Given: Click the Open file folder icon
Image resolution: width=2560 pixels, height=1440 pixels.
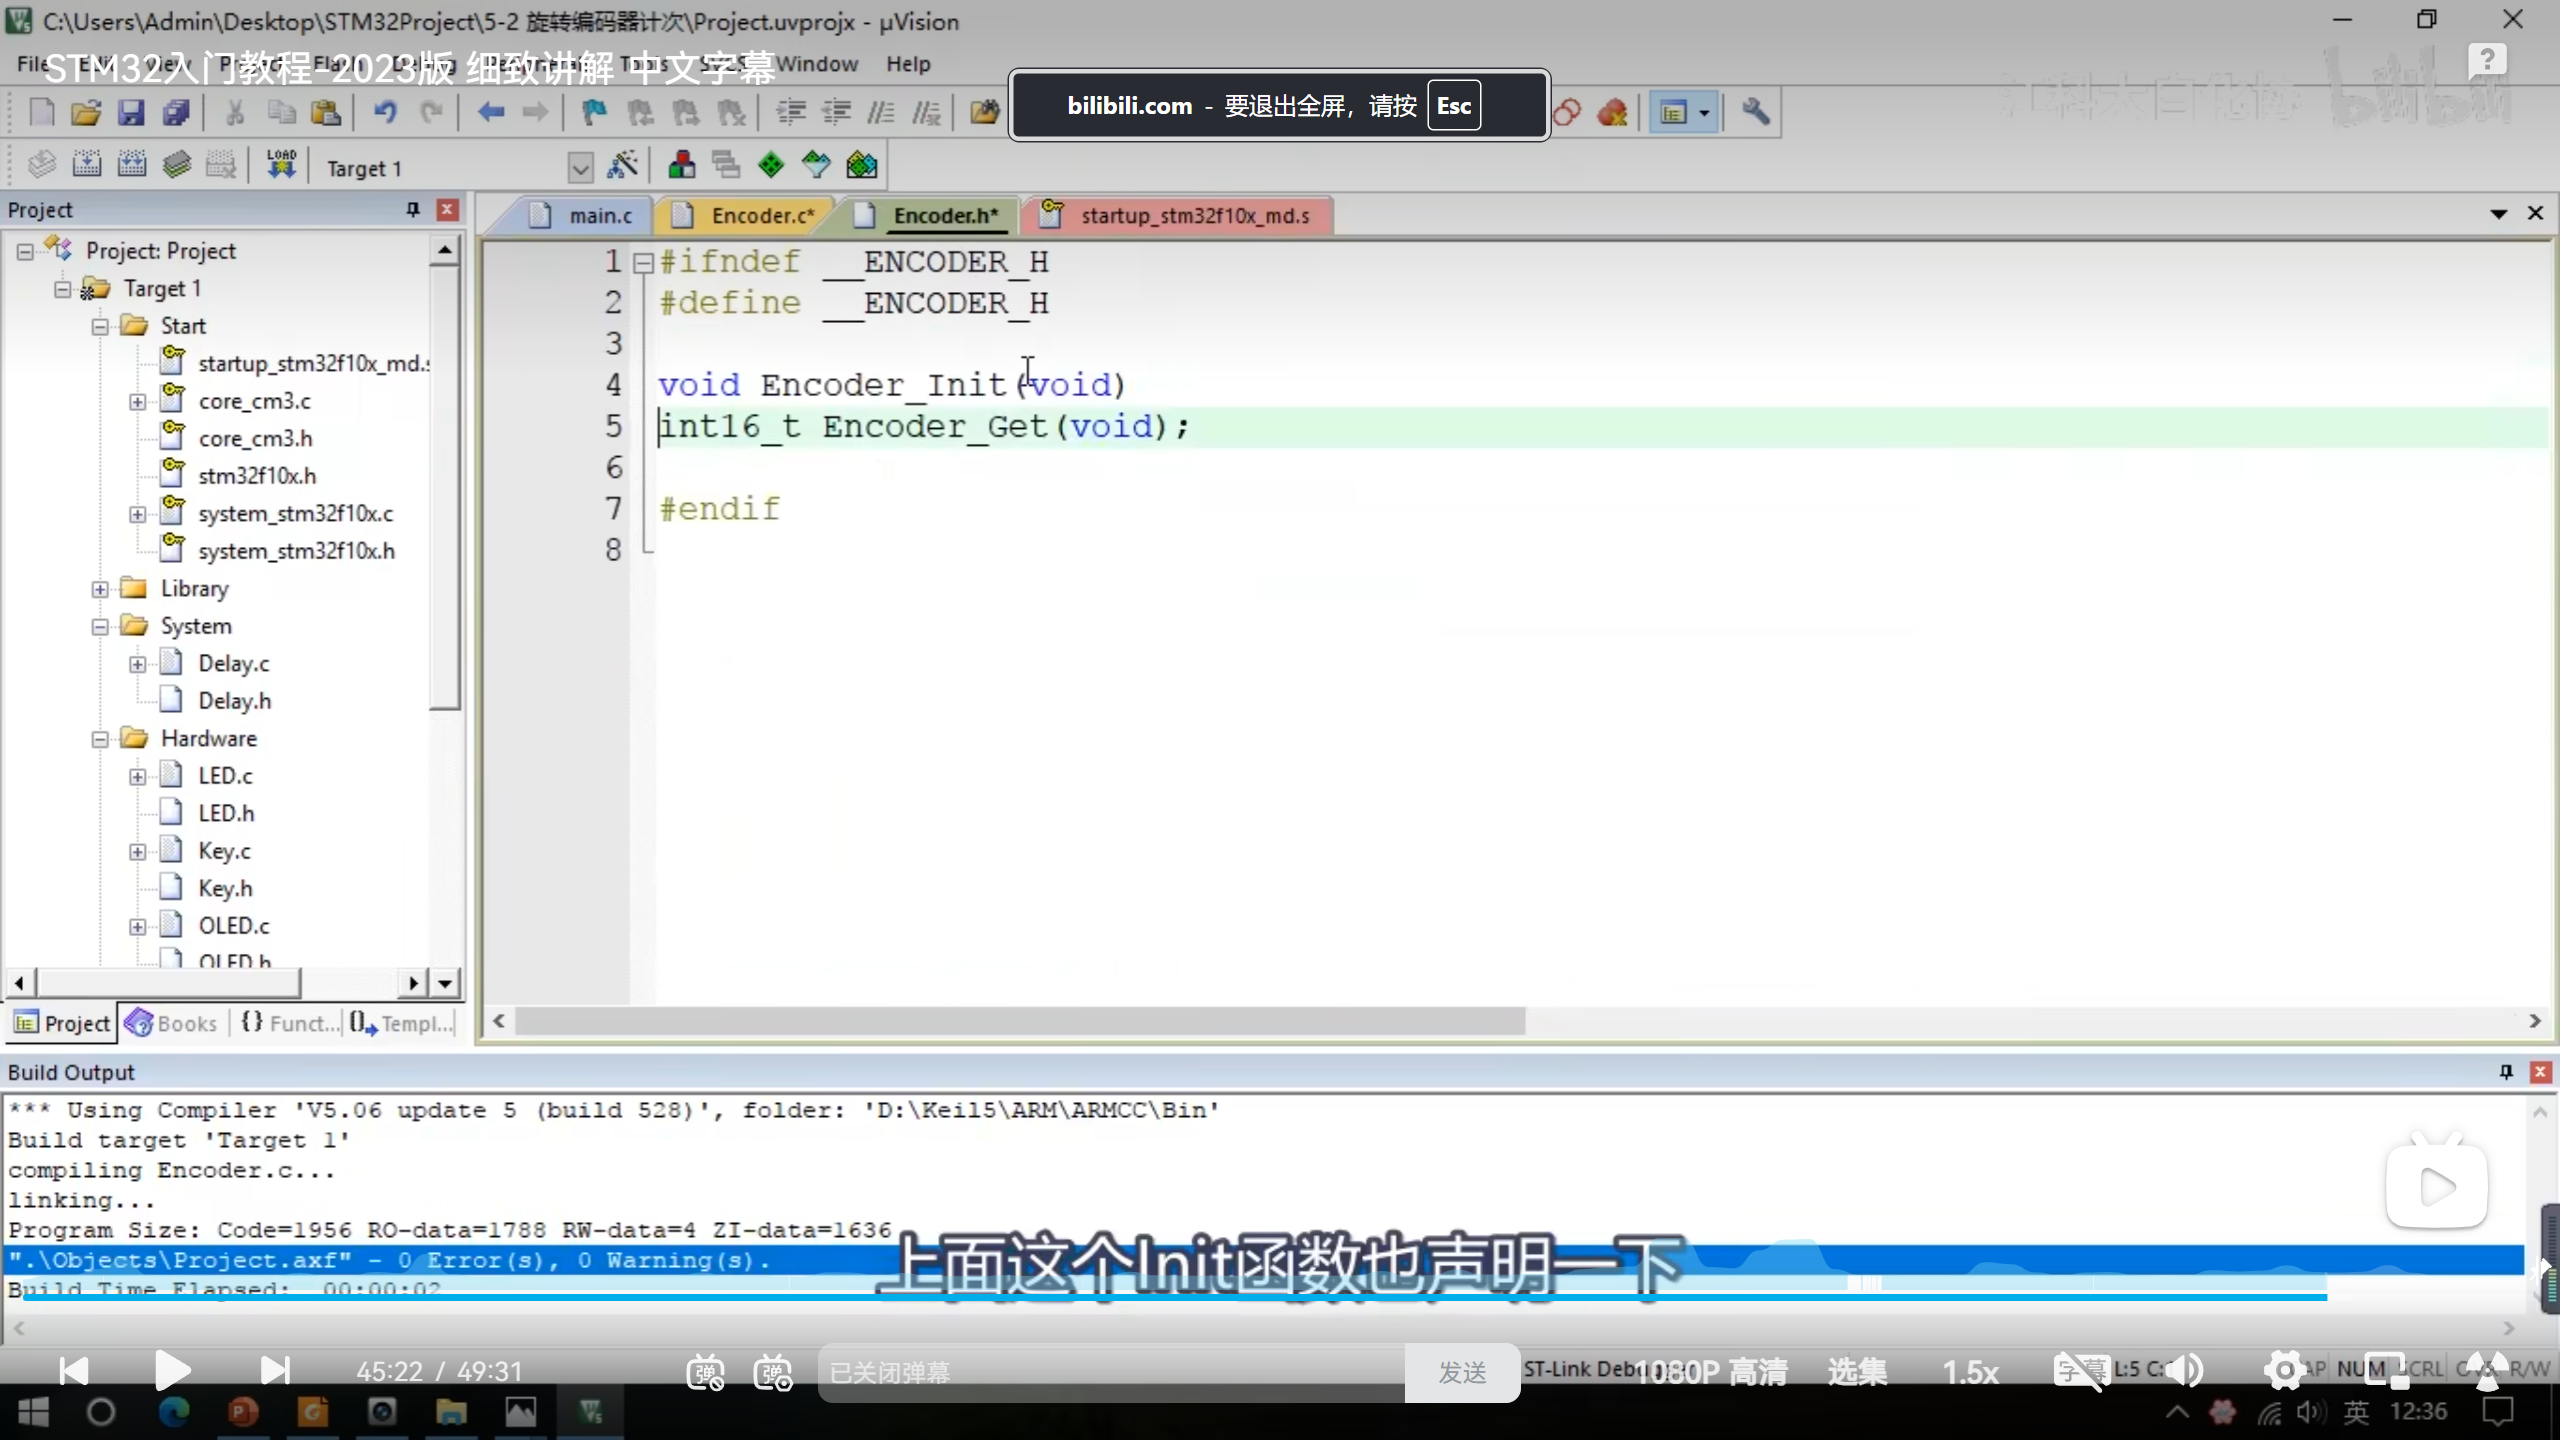Looking at the screenshot, I should [86, 112].
